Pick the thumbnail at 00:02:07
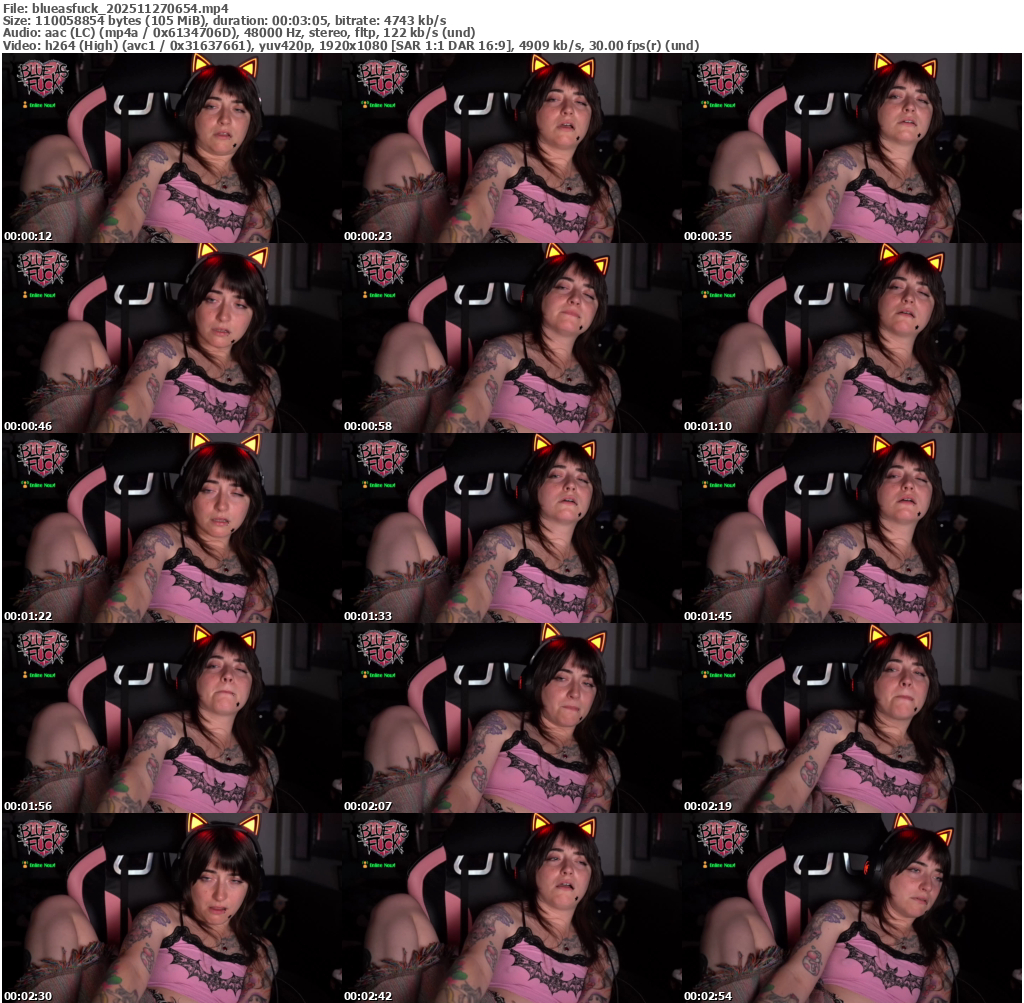Screen dimensions: 1024x1003 coord(511,718)
